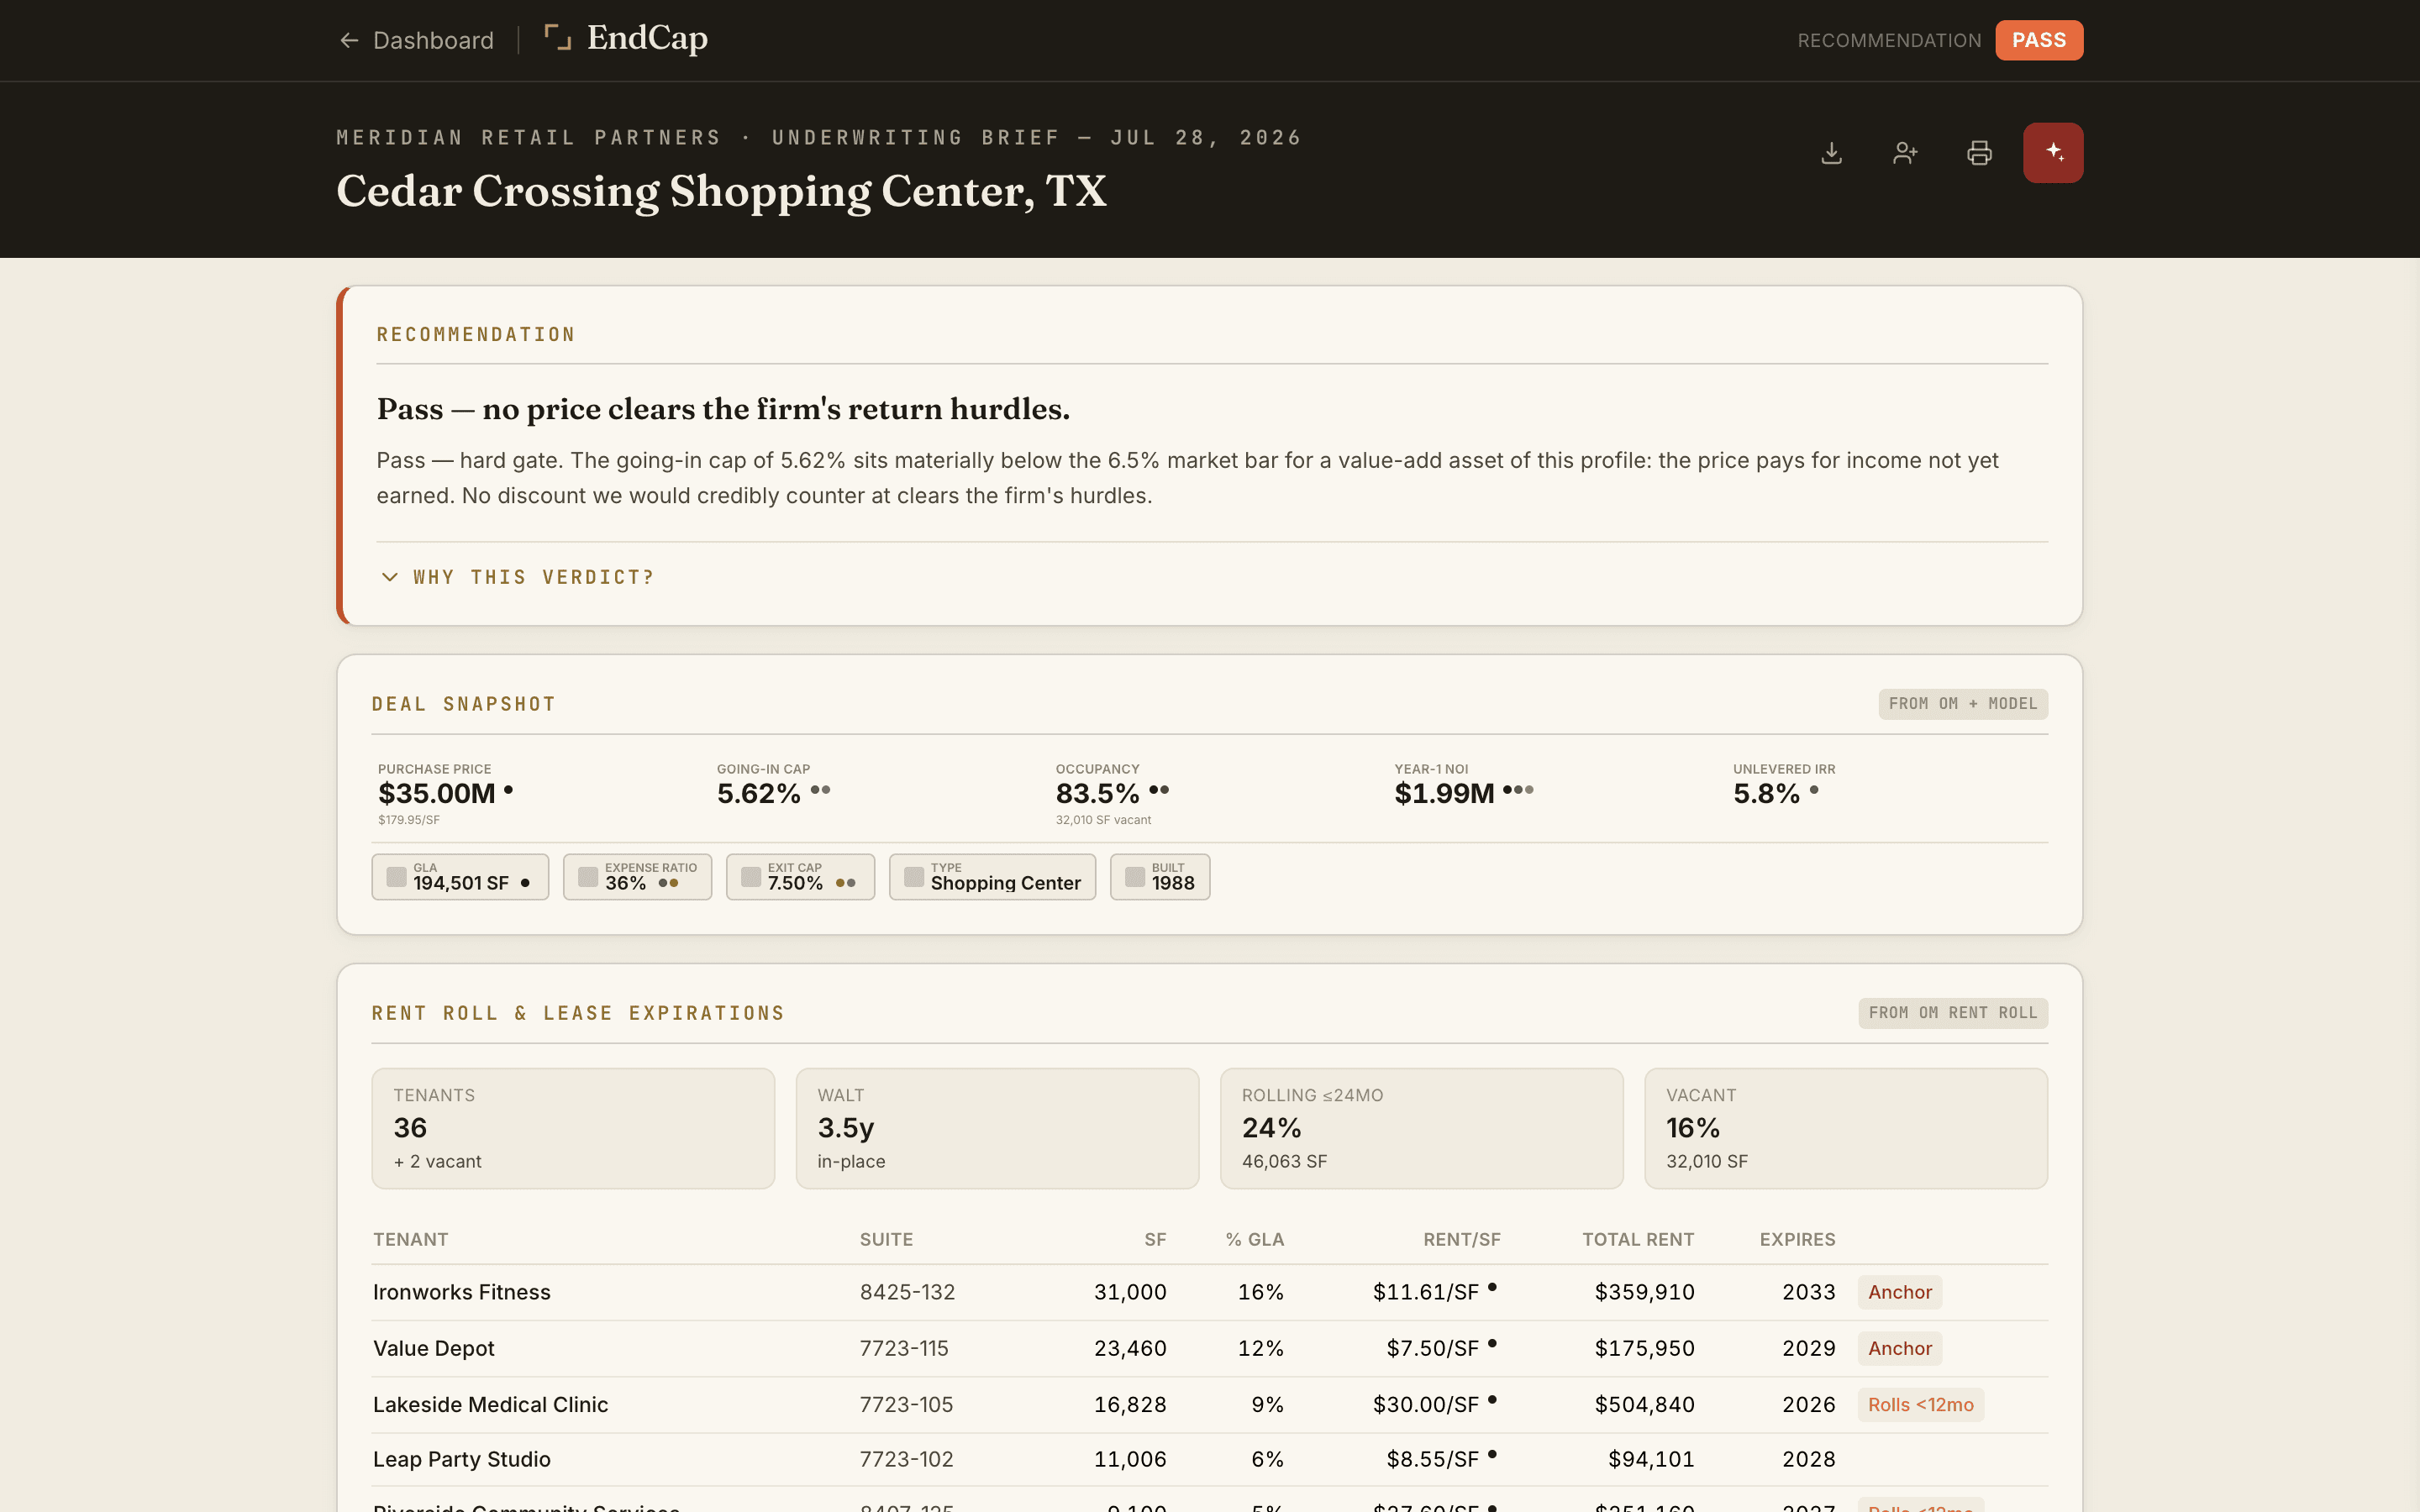Click the expiry year 2028
The height and width of the screenshot is (1512, 2420).
pos(1809,1459)
